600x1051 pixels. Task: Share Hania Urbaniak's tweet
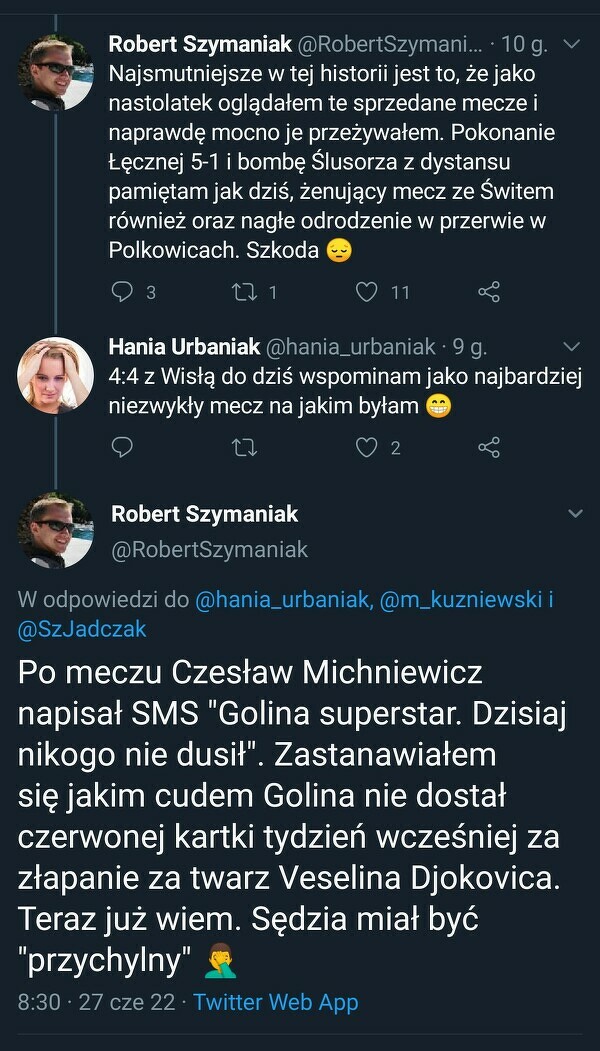(x=489, y=447)
